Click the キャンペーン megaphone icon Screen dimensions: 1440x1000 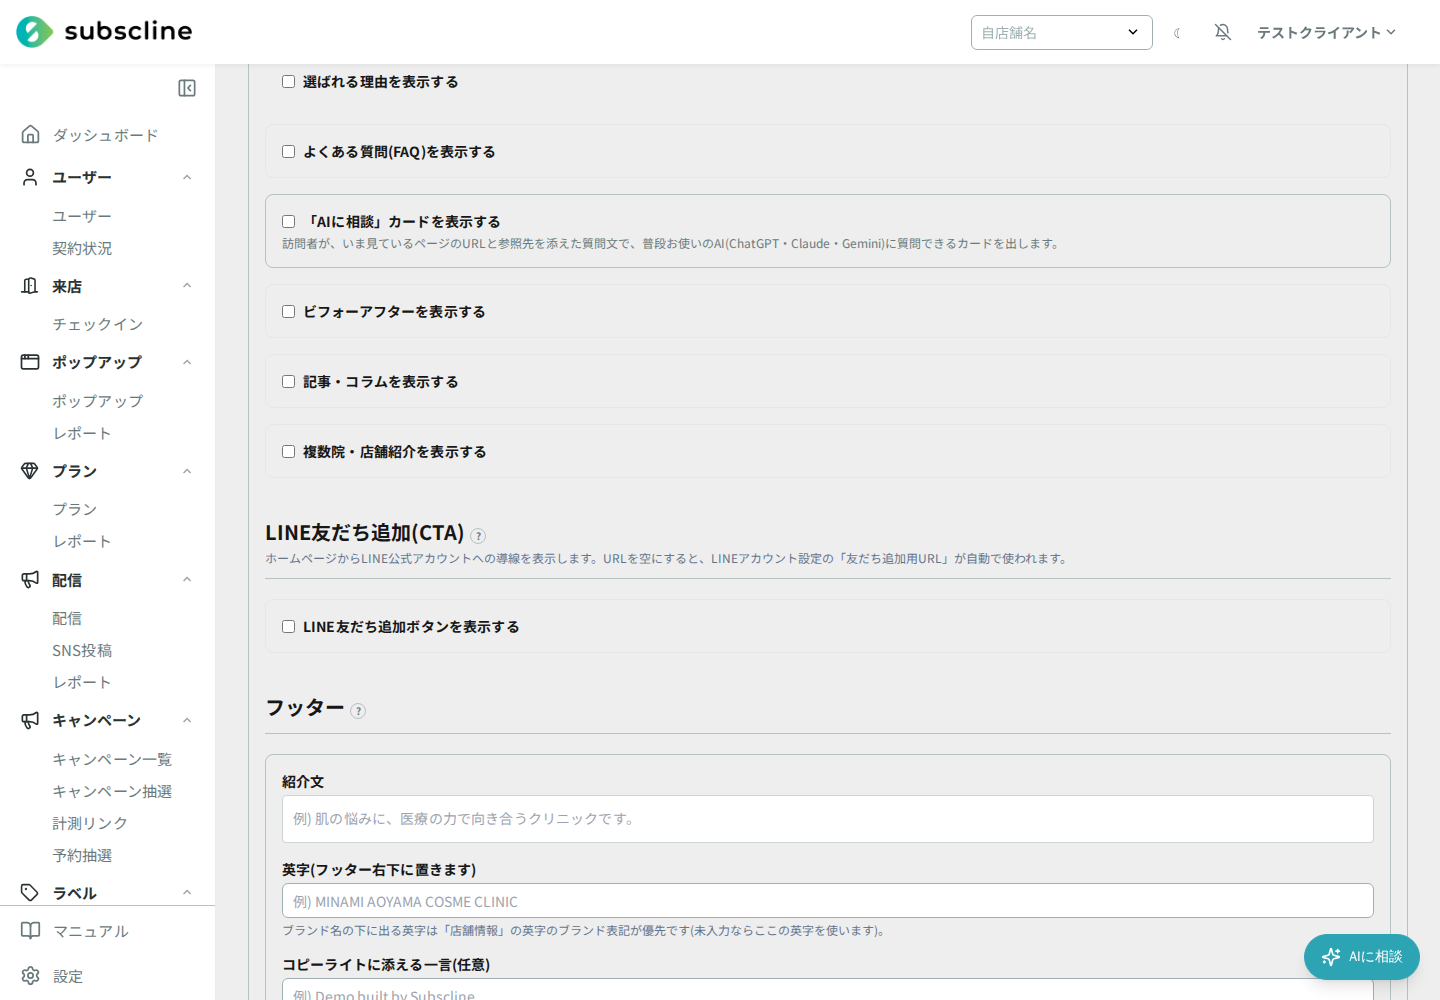point(30,720)
